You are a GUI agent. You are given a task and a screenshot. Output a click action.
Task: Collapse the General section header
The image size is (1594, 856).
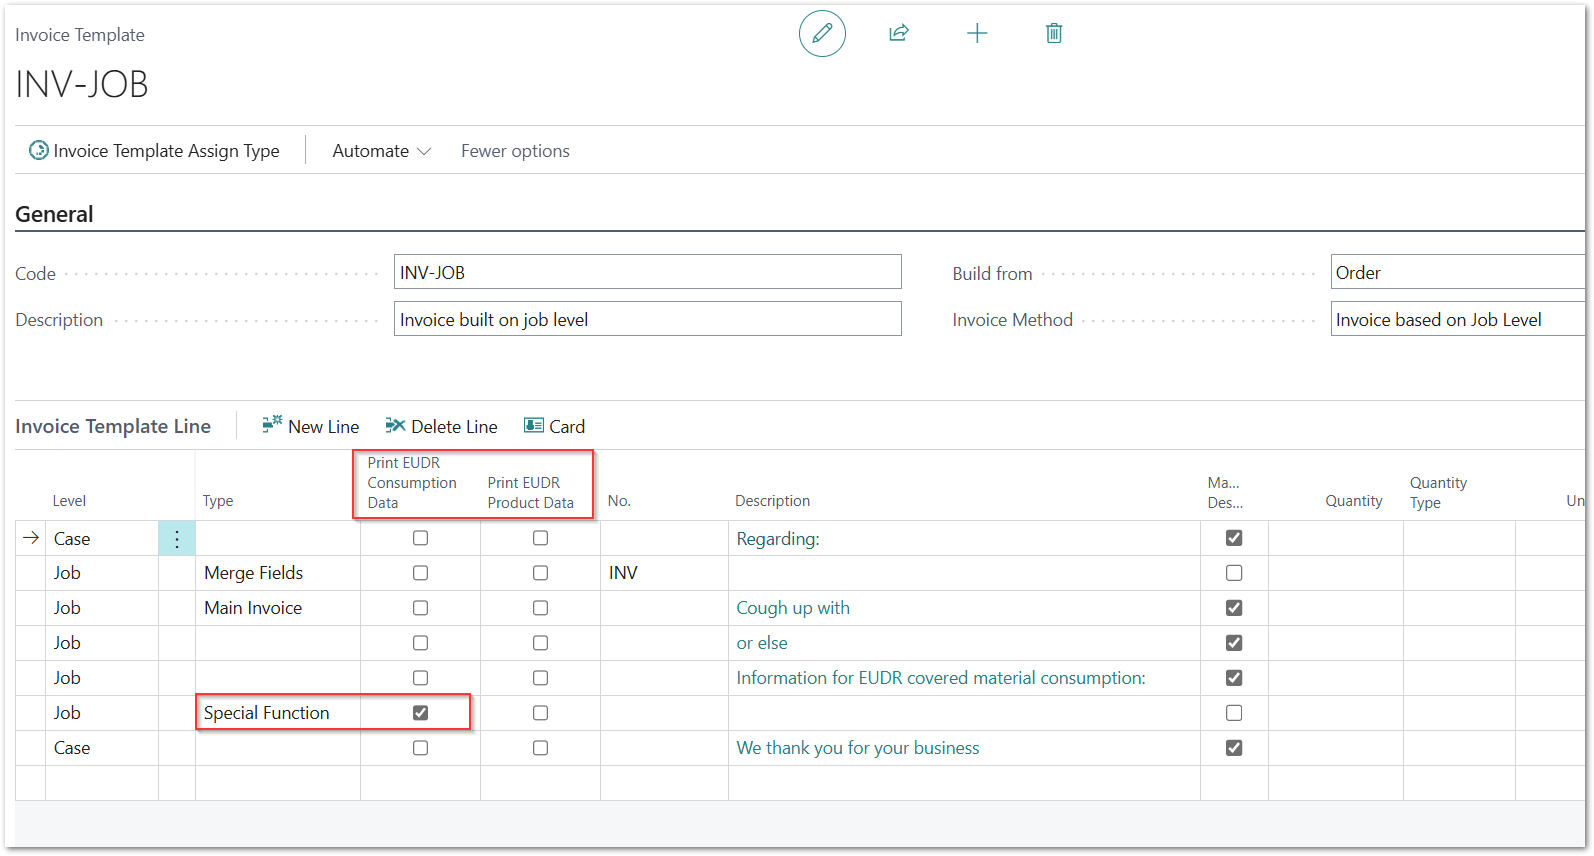[54, 215]
